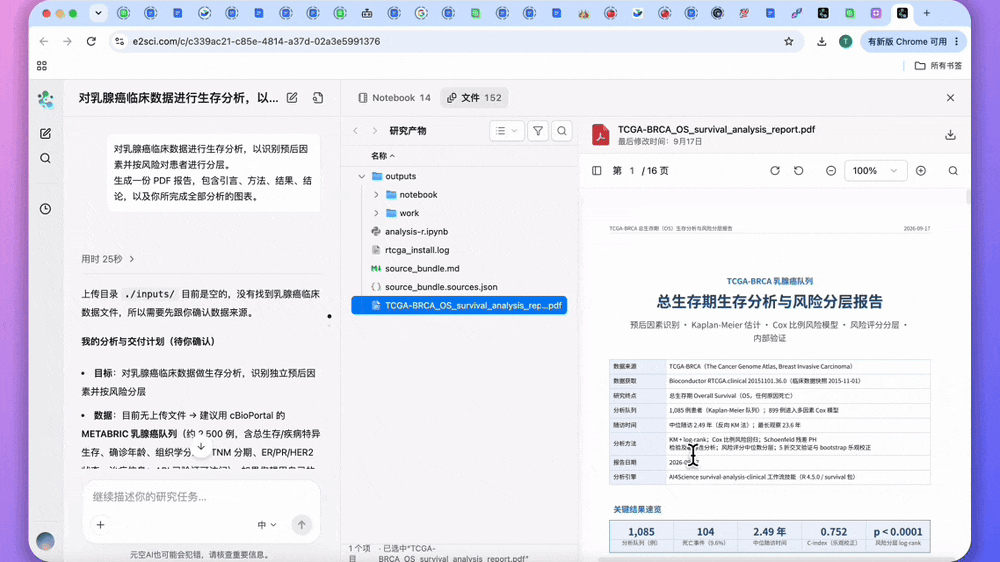Close the files panel with X
Viewport: 1000px width, 562px height.
pos(950,98)
